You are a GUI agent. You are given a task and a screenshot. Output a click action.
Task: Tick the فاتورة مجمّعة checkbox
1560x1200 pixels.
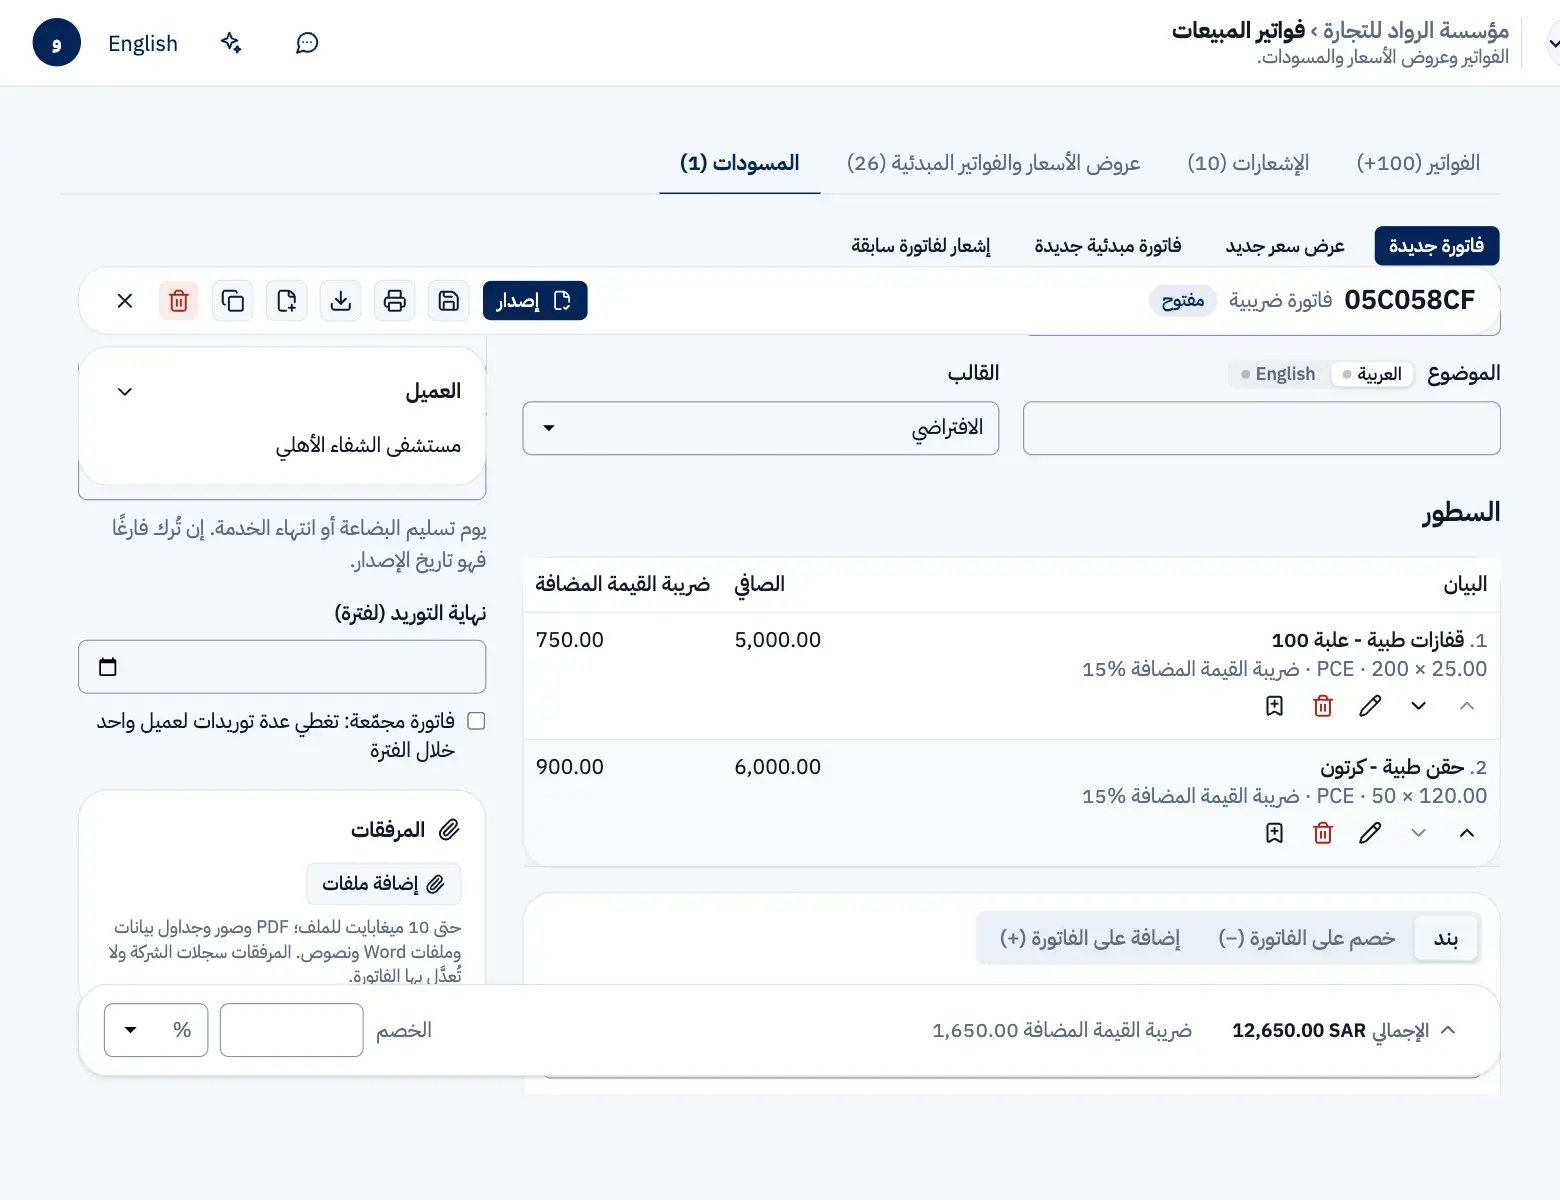click(476, 721)
